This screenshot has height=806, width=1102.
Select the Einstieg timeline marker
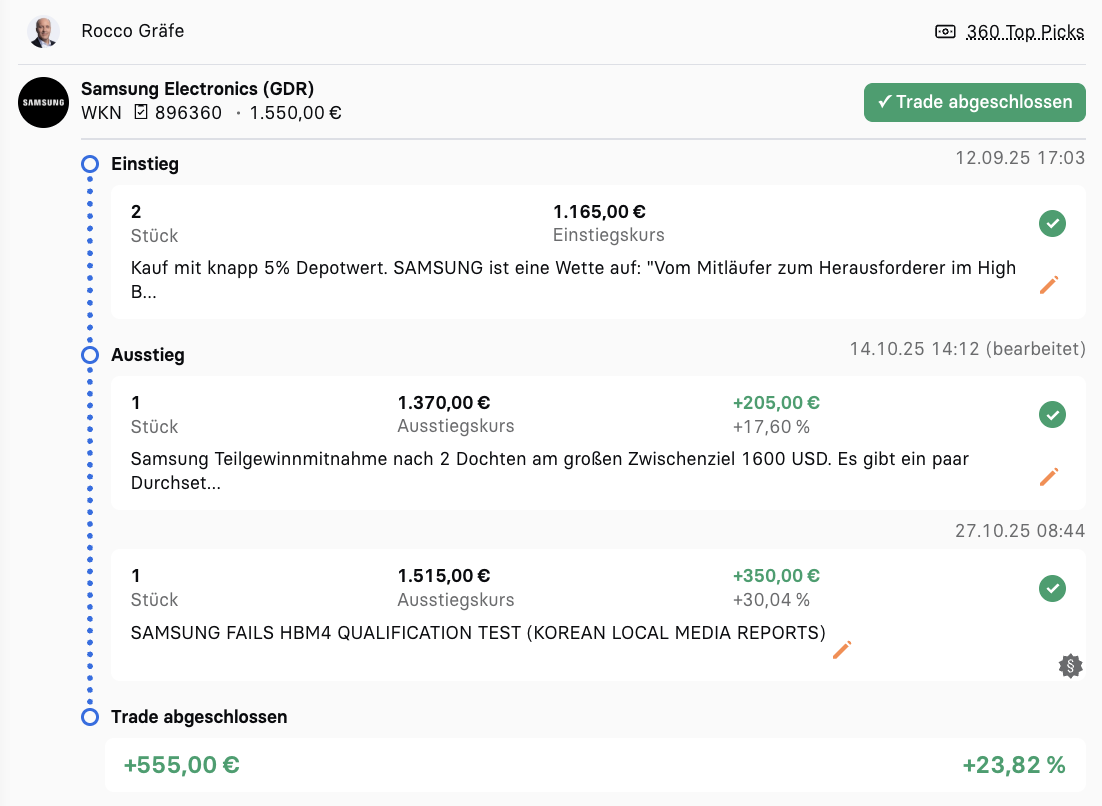coord(90,164)
